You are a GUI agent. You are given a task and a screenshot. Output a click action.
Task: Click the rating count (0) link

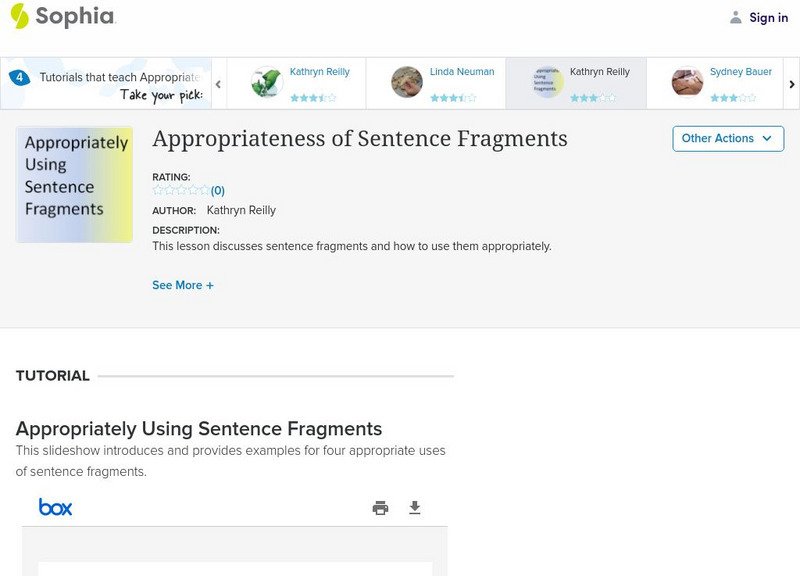point(218,190)
